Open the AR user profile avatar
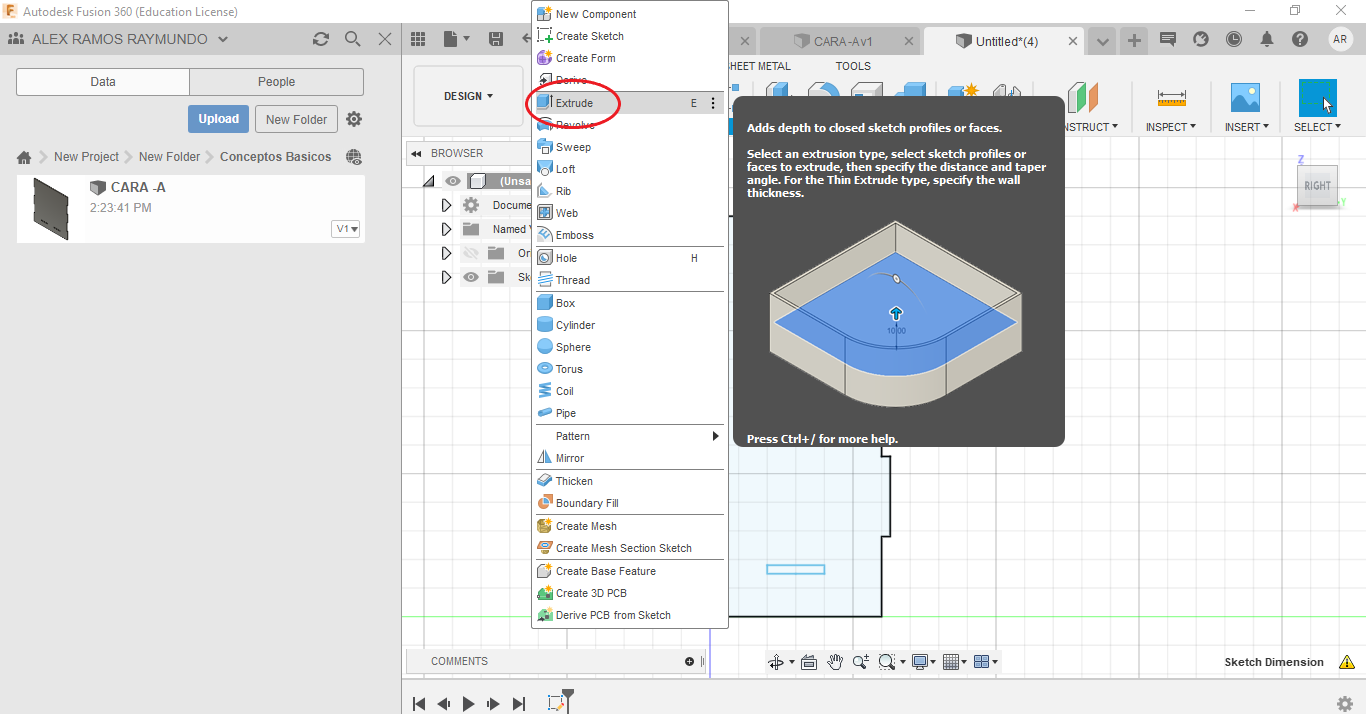The image size is (1366, 714). [1340, 39]
